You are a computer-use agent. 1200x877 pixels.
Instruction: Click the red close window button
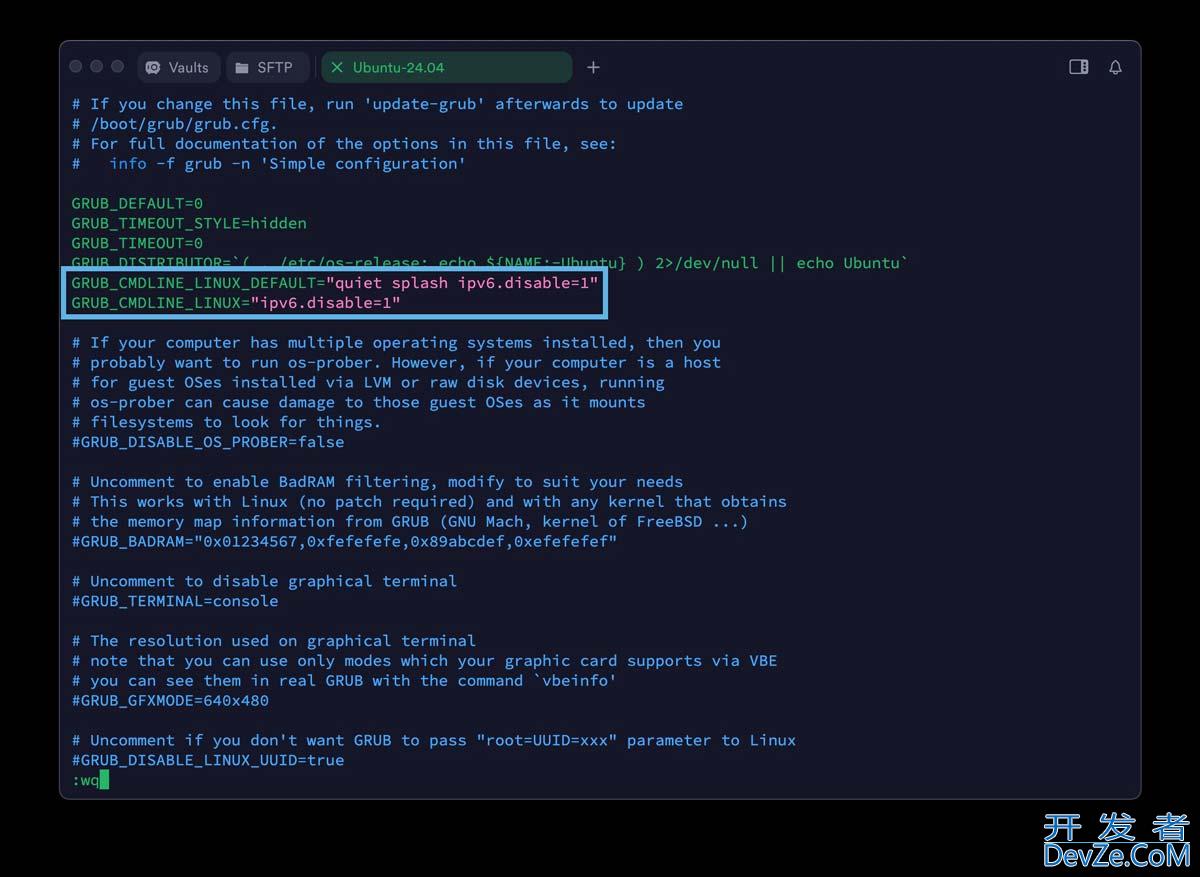(76, 67)
